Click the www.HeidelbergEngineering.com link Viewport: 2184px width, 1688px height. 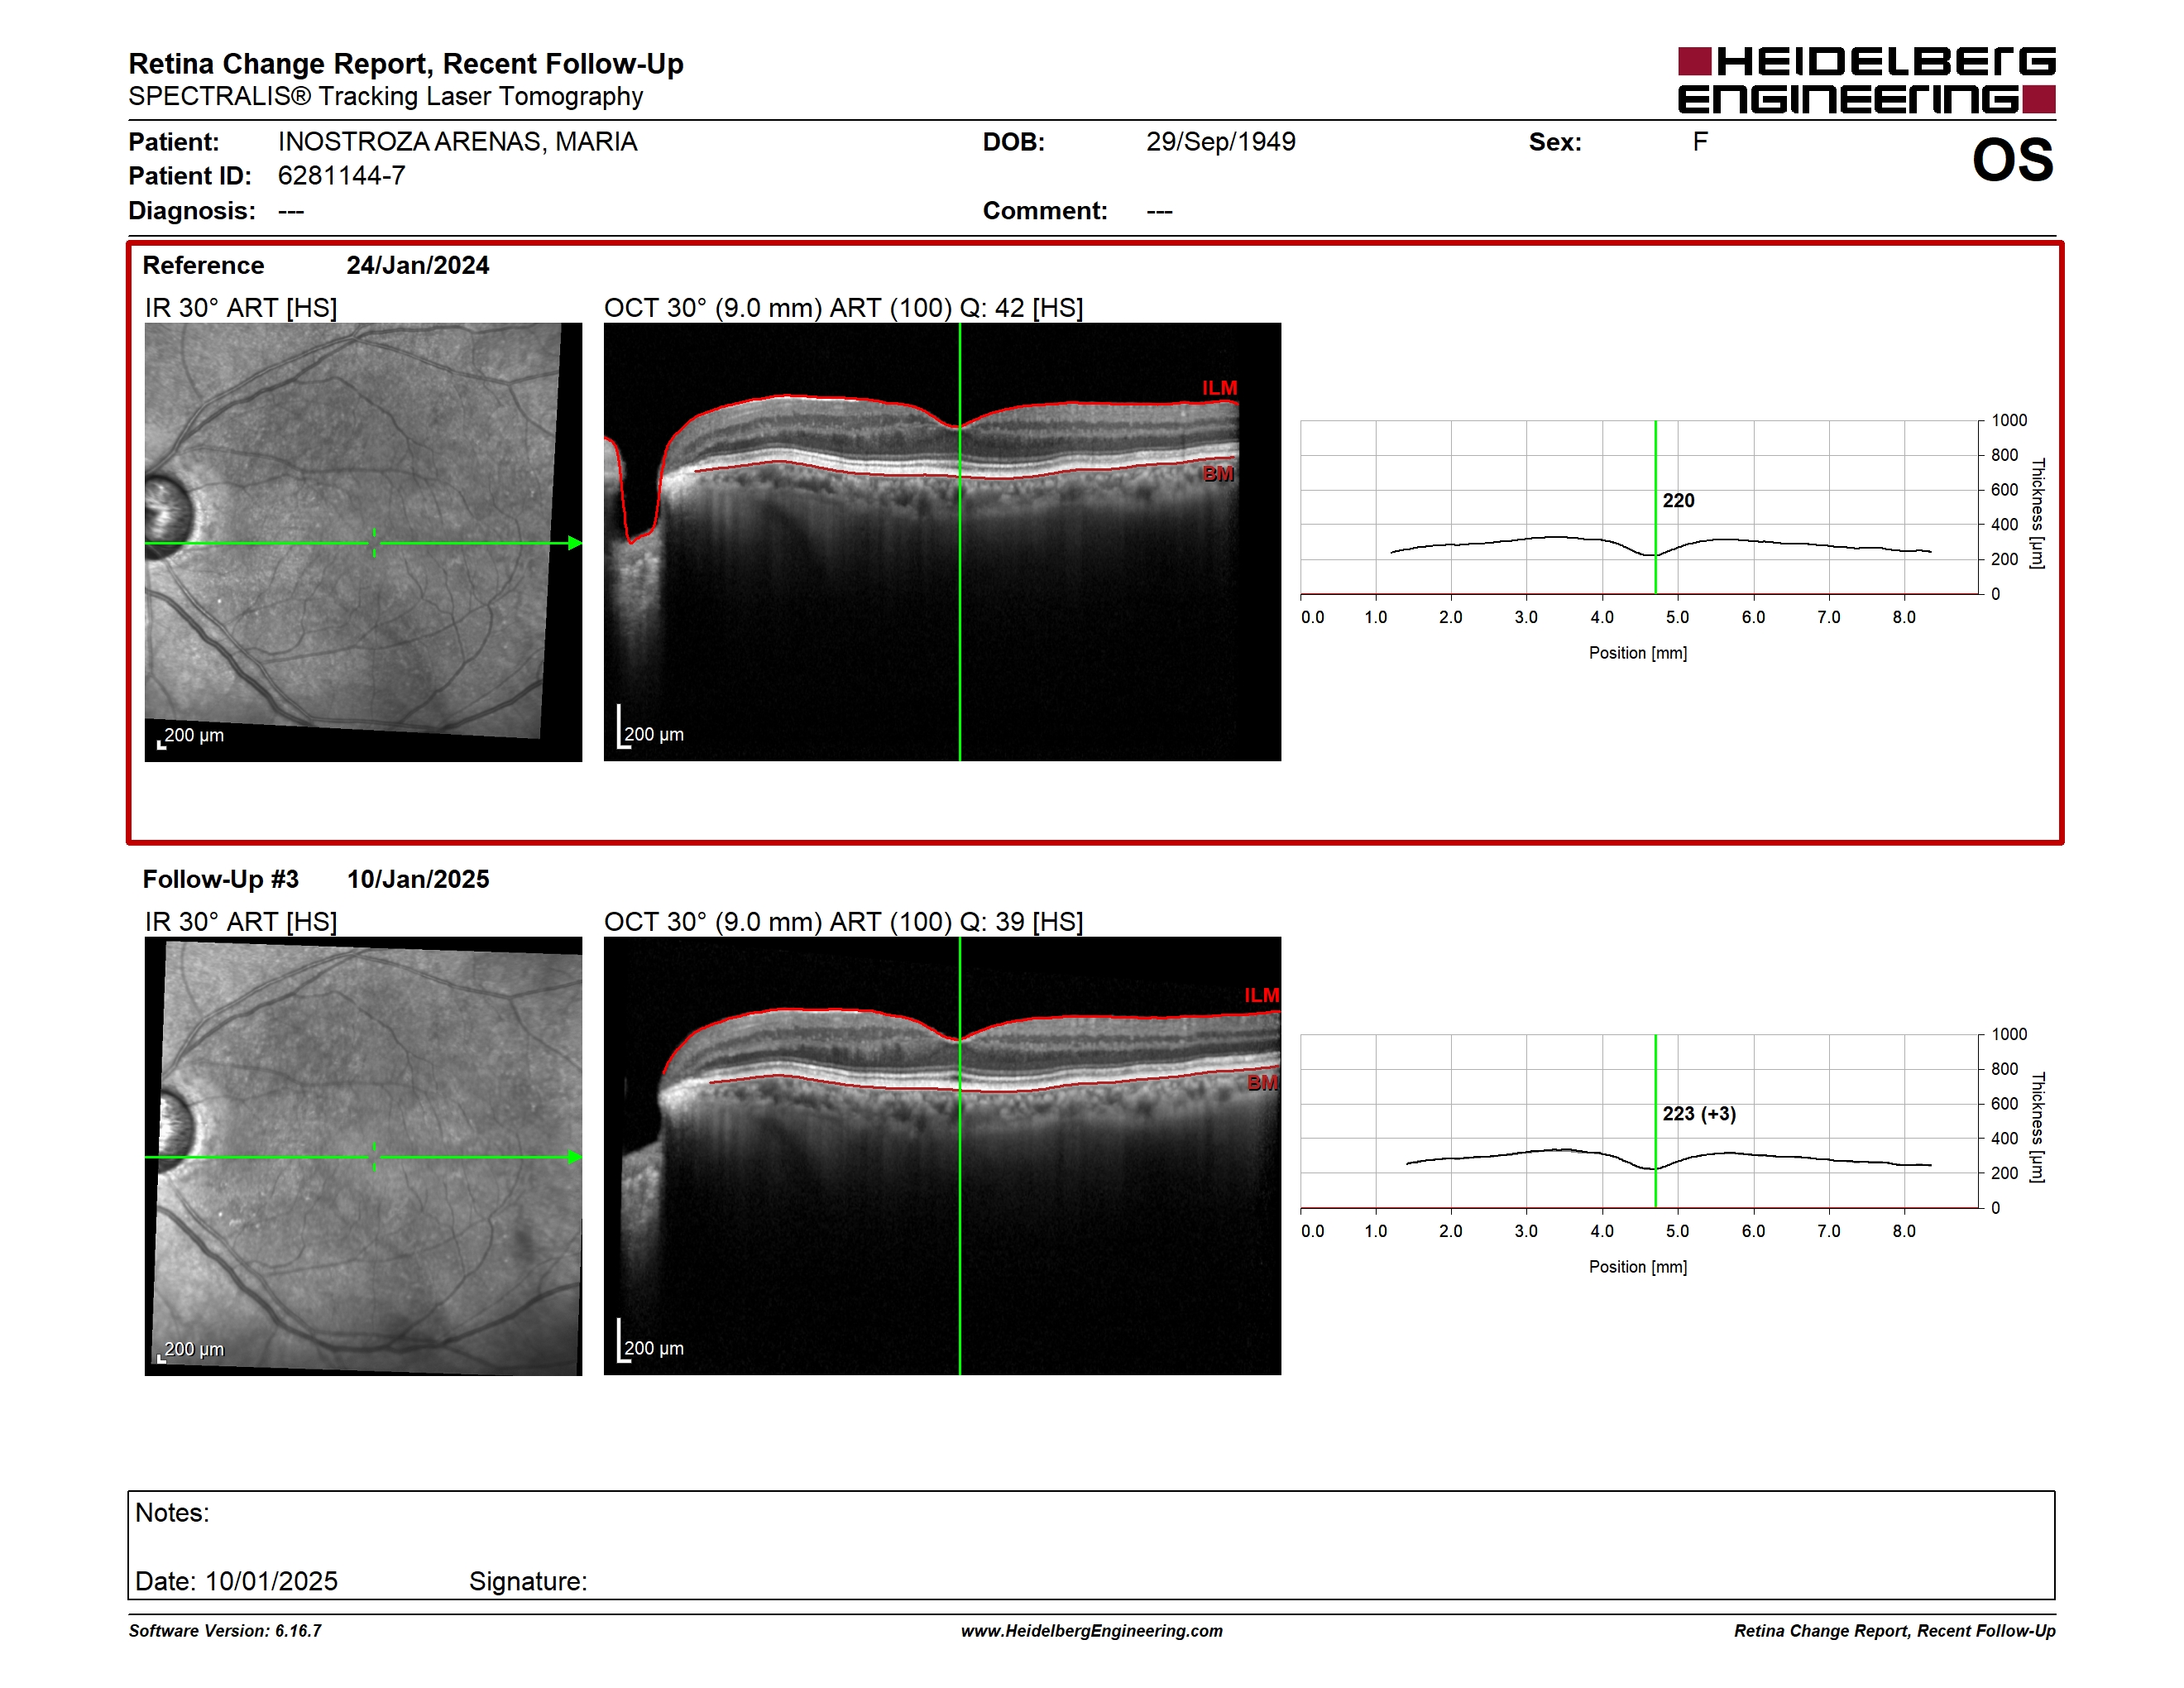pyautogui.click(x=1091, y=1631)
